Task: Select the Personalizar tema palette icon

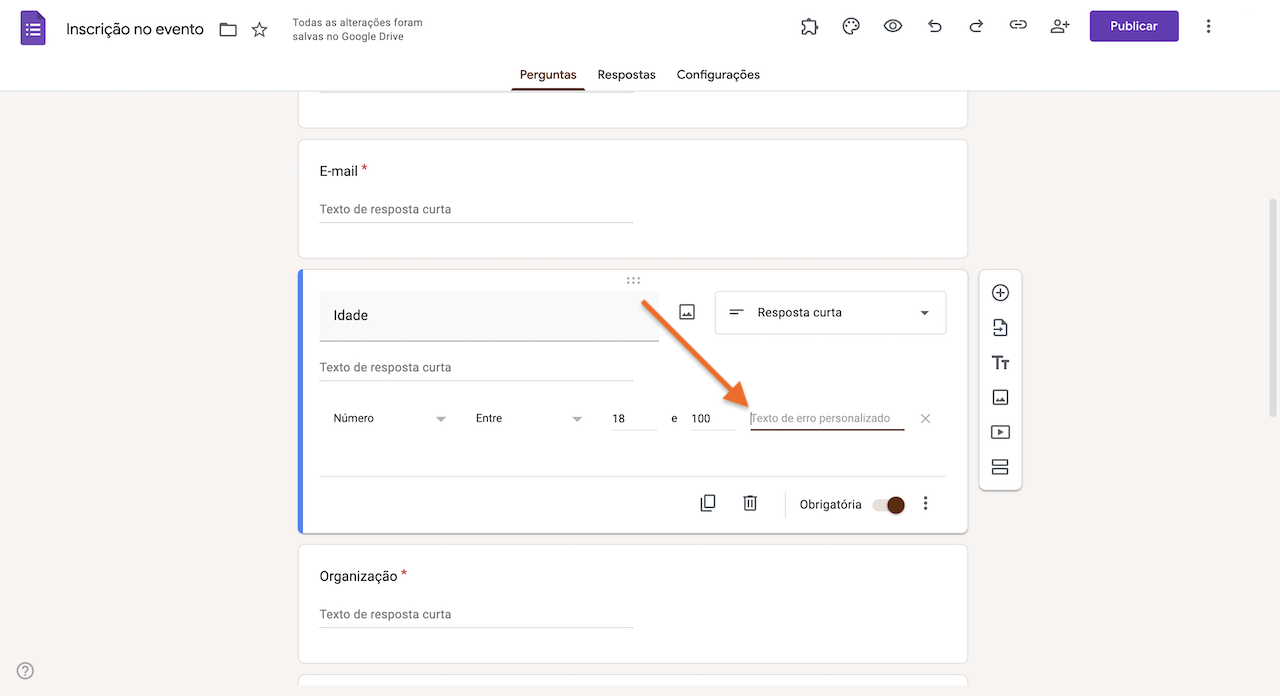Action: coord(850,26)
